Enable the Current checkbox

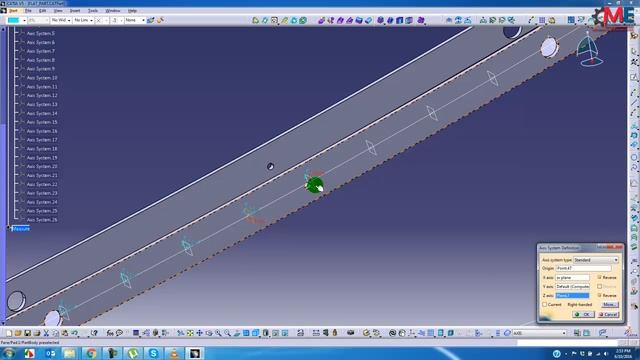tap(544, 304)
